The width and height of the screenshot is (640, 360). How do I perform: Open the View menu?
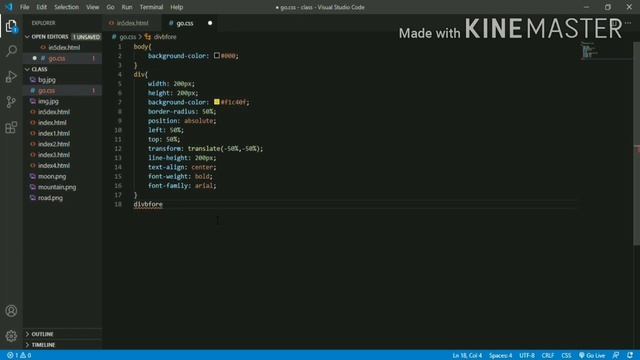[x=93, y=7]
